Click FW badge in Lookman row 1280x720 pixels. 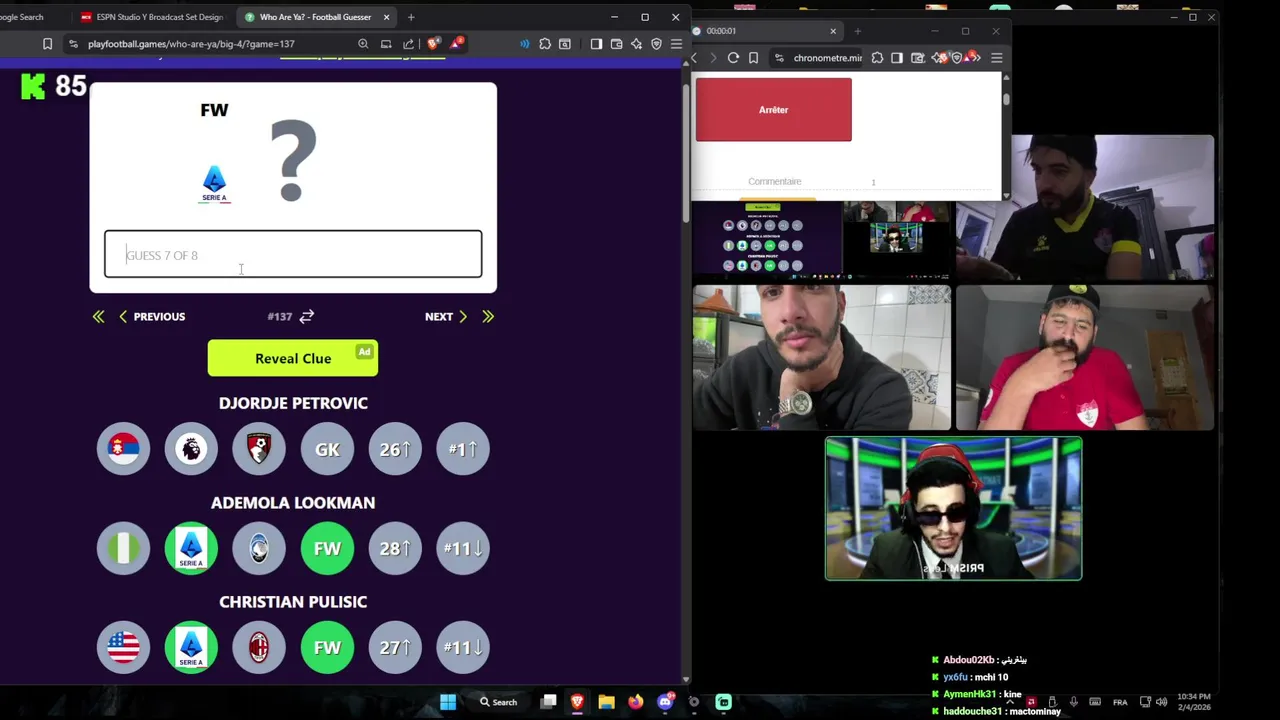click(x=327, y=548)
